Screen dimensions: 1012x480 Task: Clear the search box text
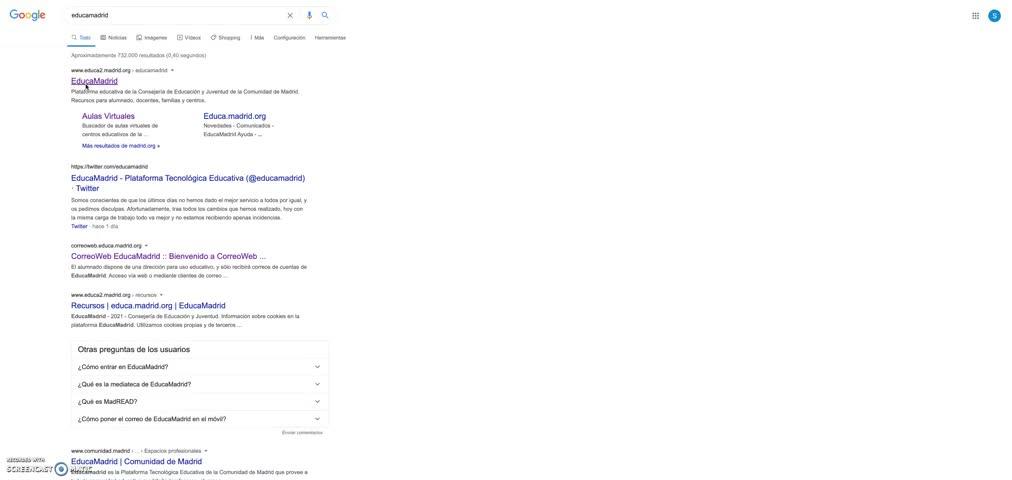290,15
